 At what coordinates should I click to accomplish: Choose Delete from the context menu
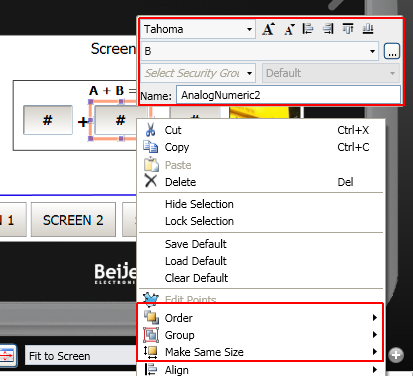[261, 182]
